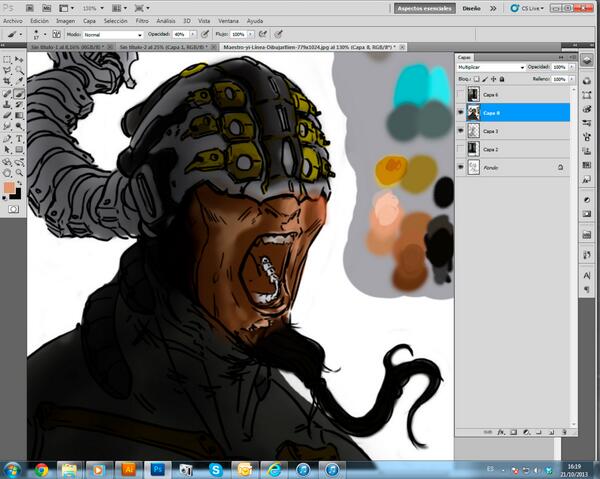The image size is (600, 479).
Task: Select the 3D Object Rotate tool
Action: (x=7, y=162)
